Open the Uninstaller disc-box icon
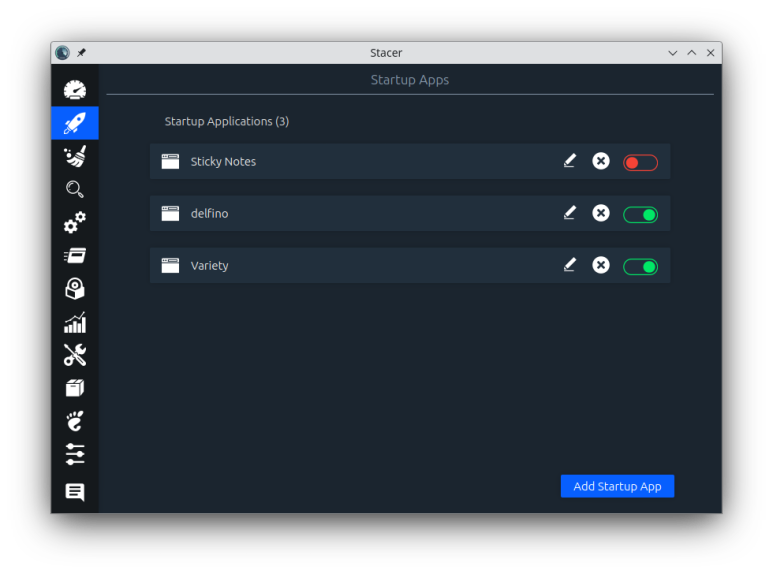 pos(75,288)
